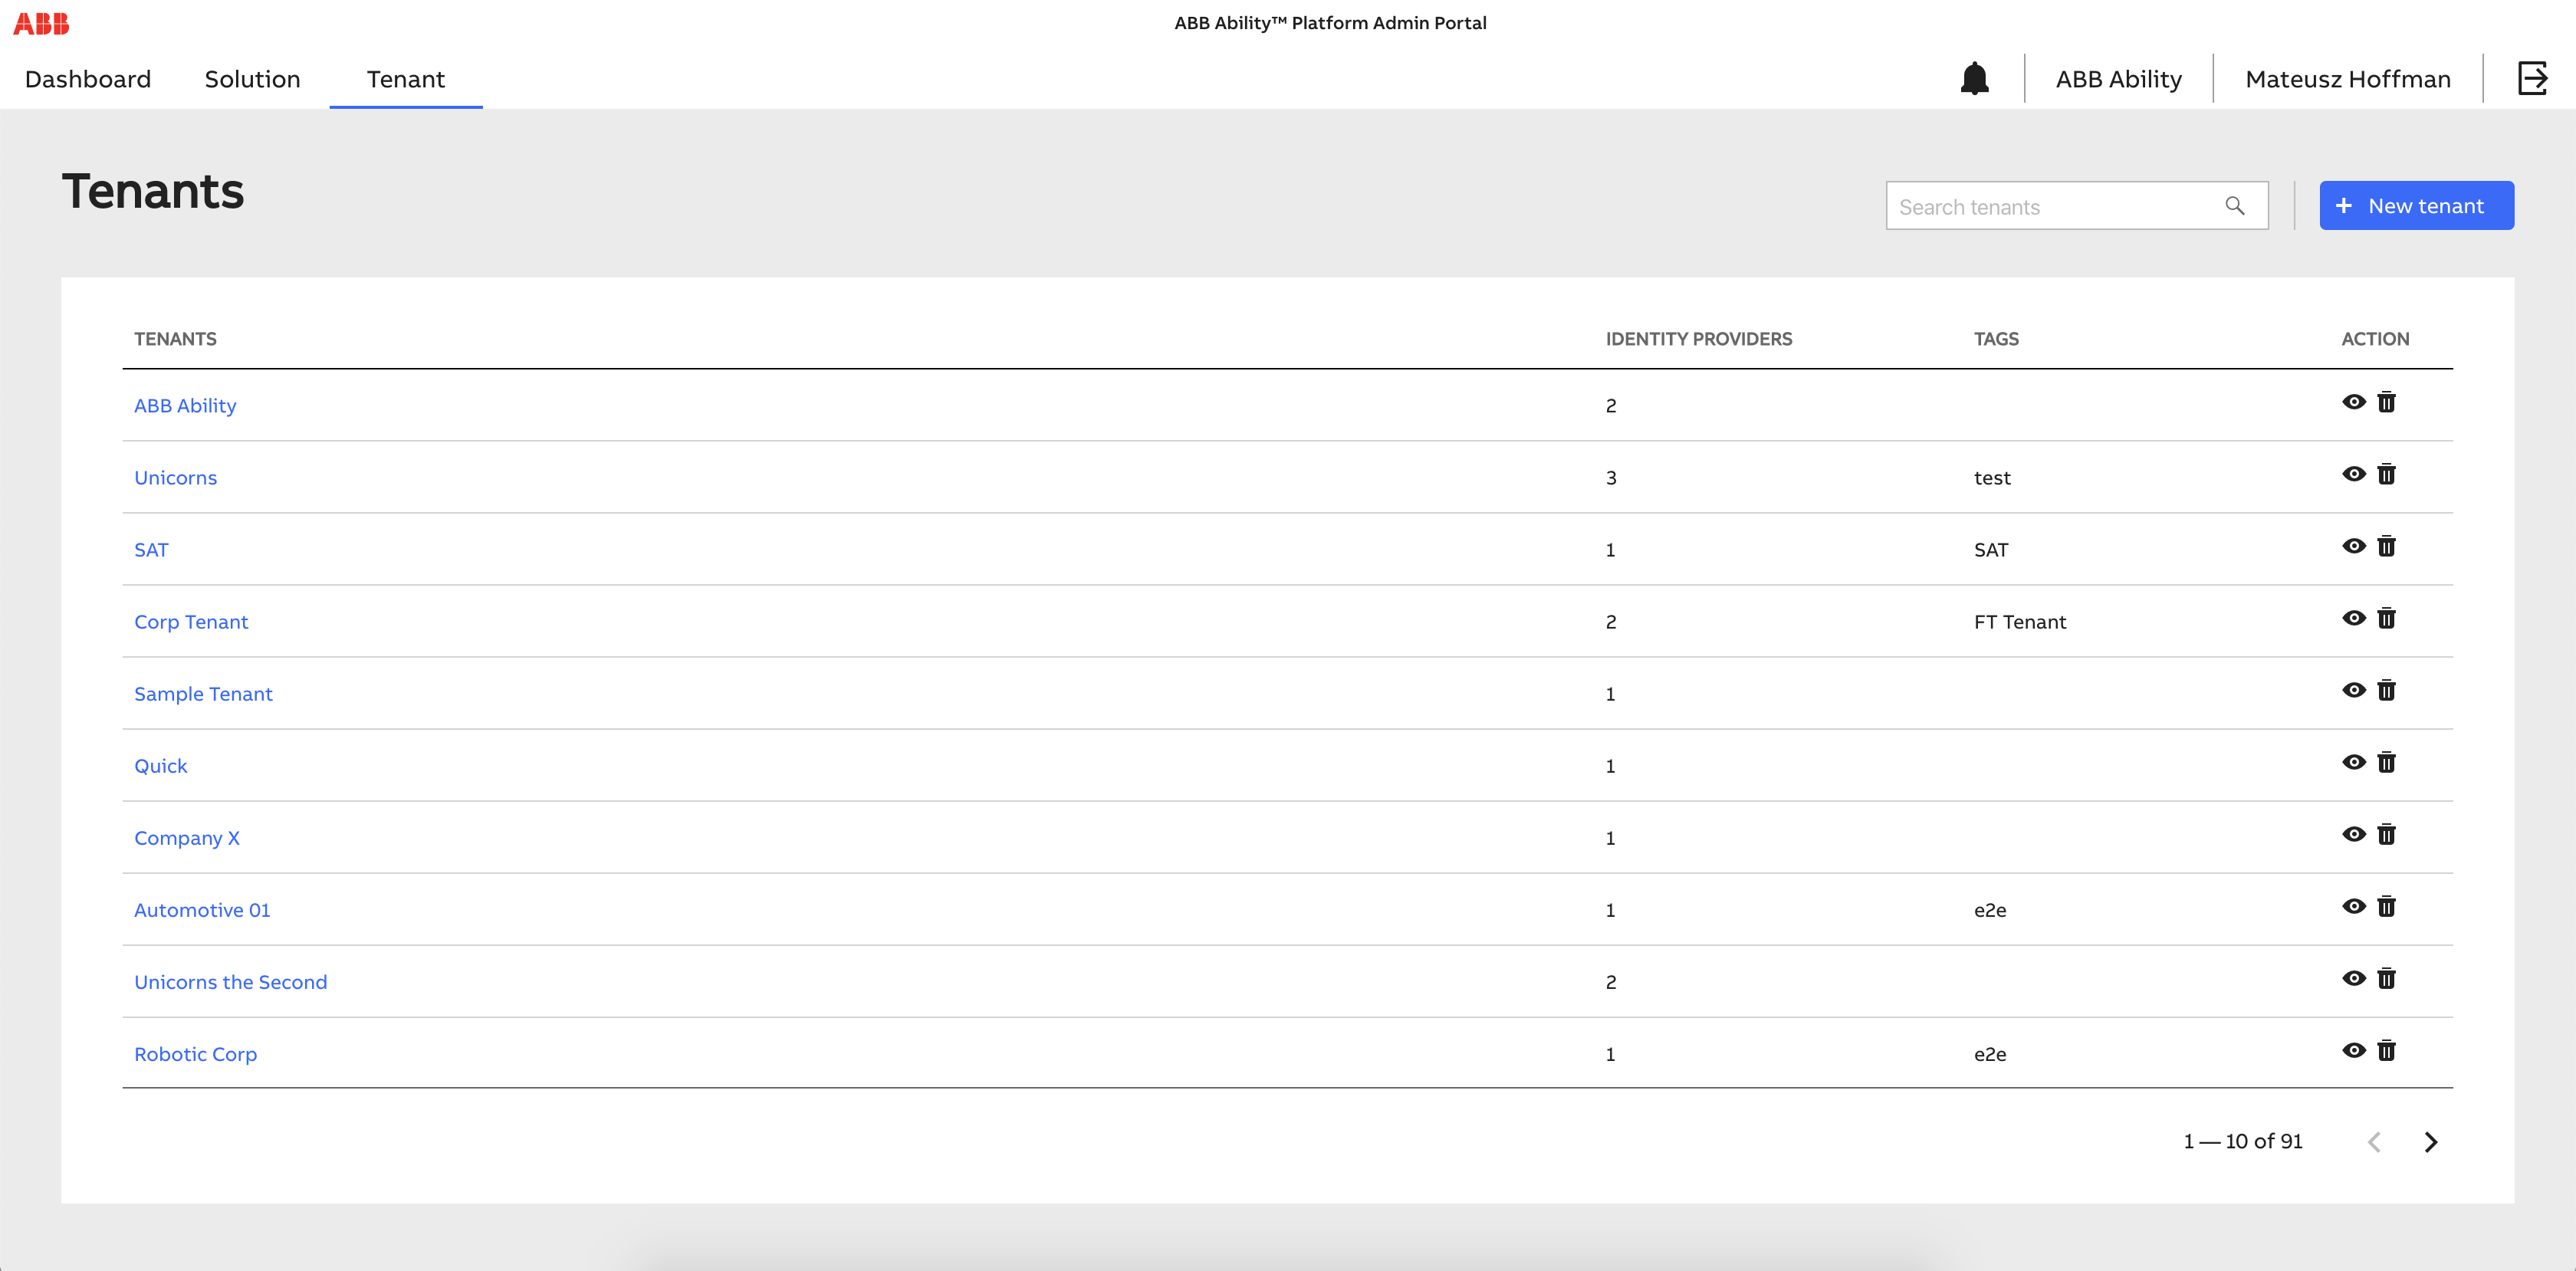Click the TENANTS column header
The height and width of the screenshot is (1271, 2576).
coord(175,339)
